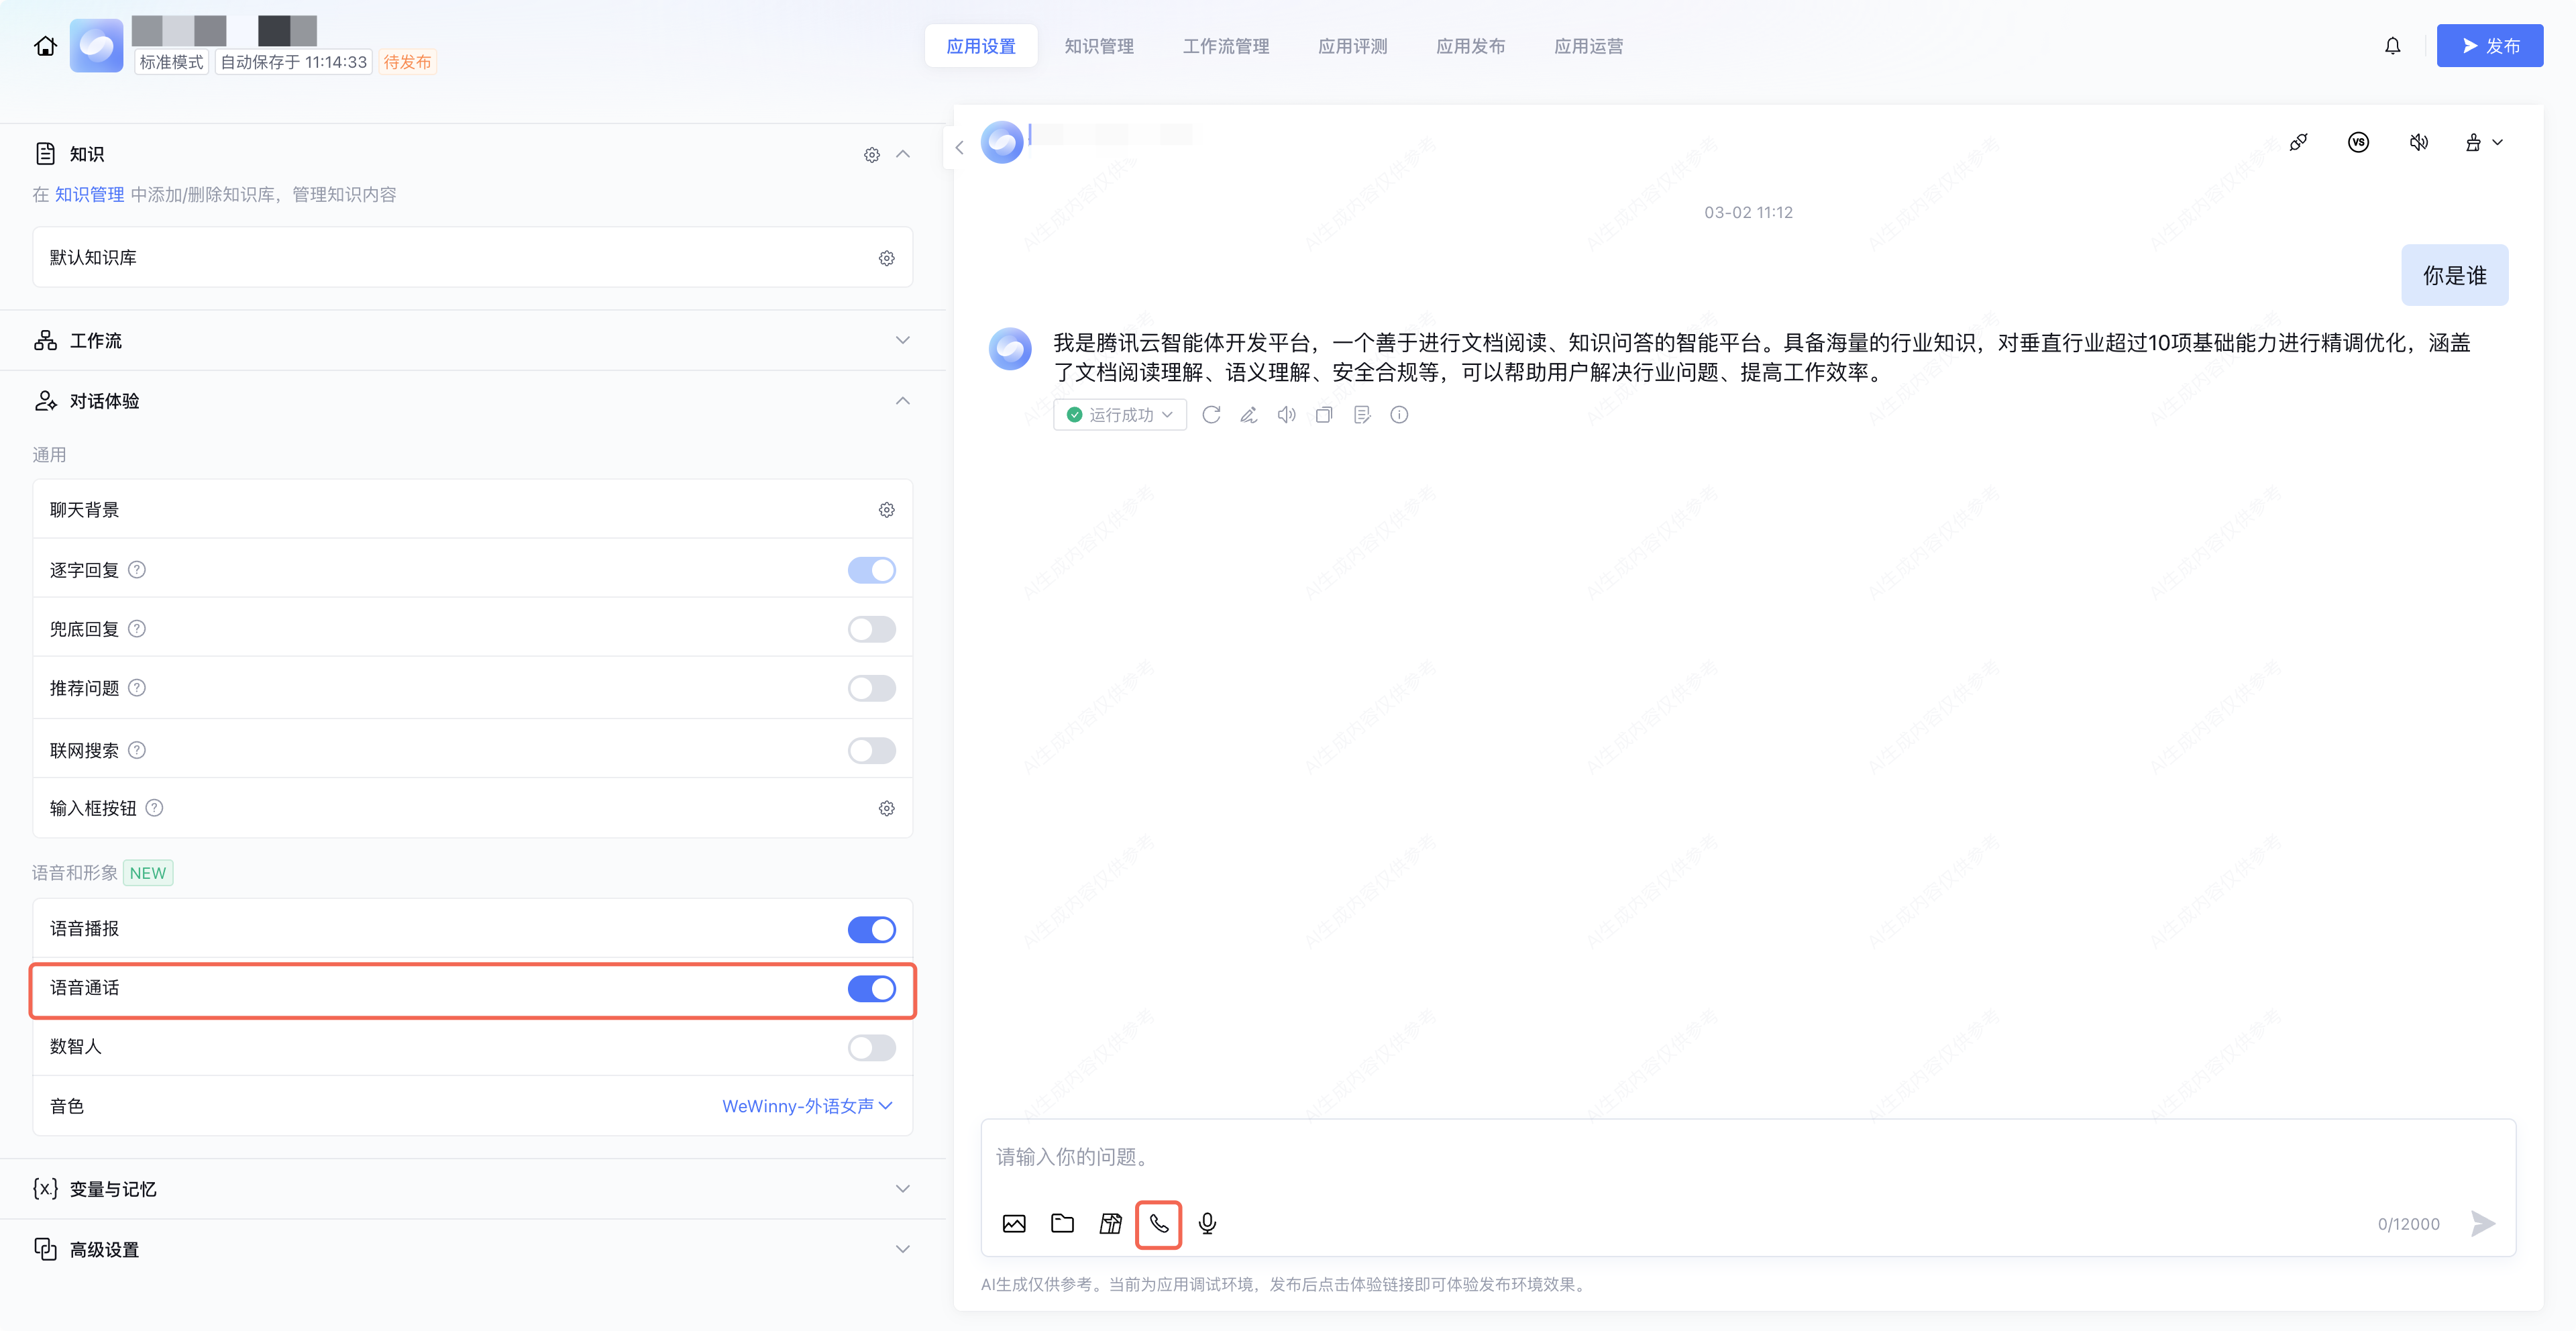The image size is (2576, 1331).
Task: Switch to the 知识管理 tab
Action: [1098, 46]
